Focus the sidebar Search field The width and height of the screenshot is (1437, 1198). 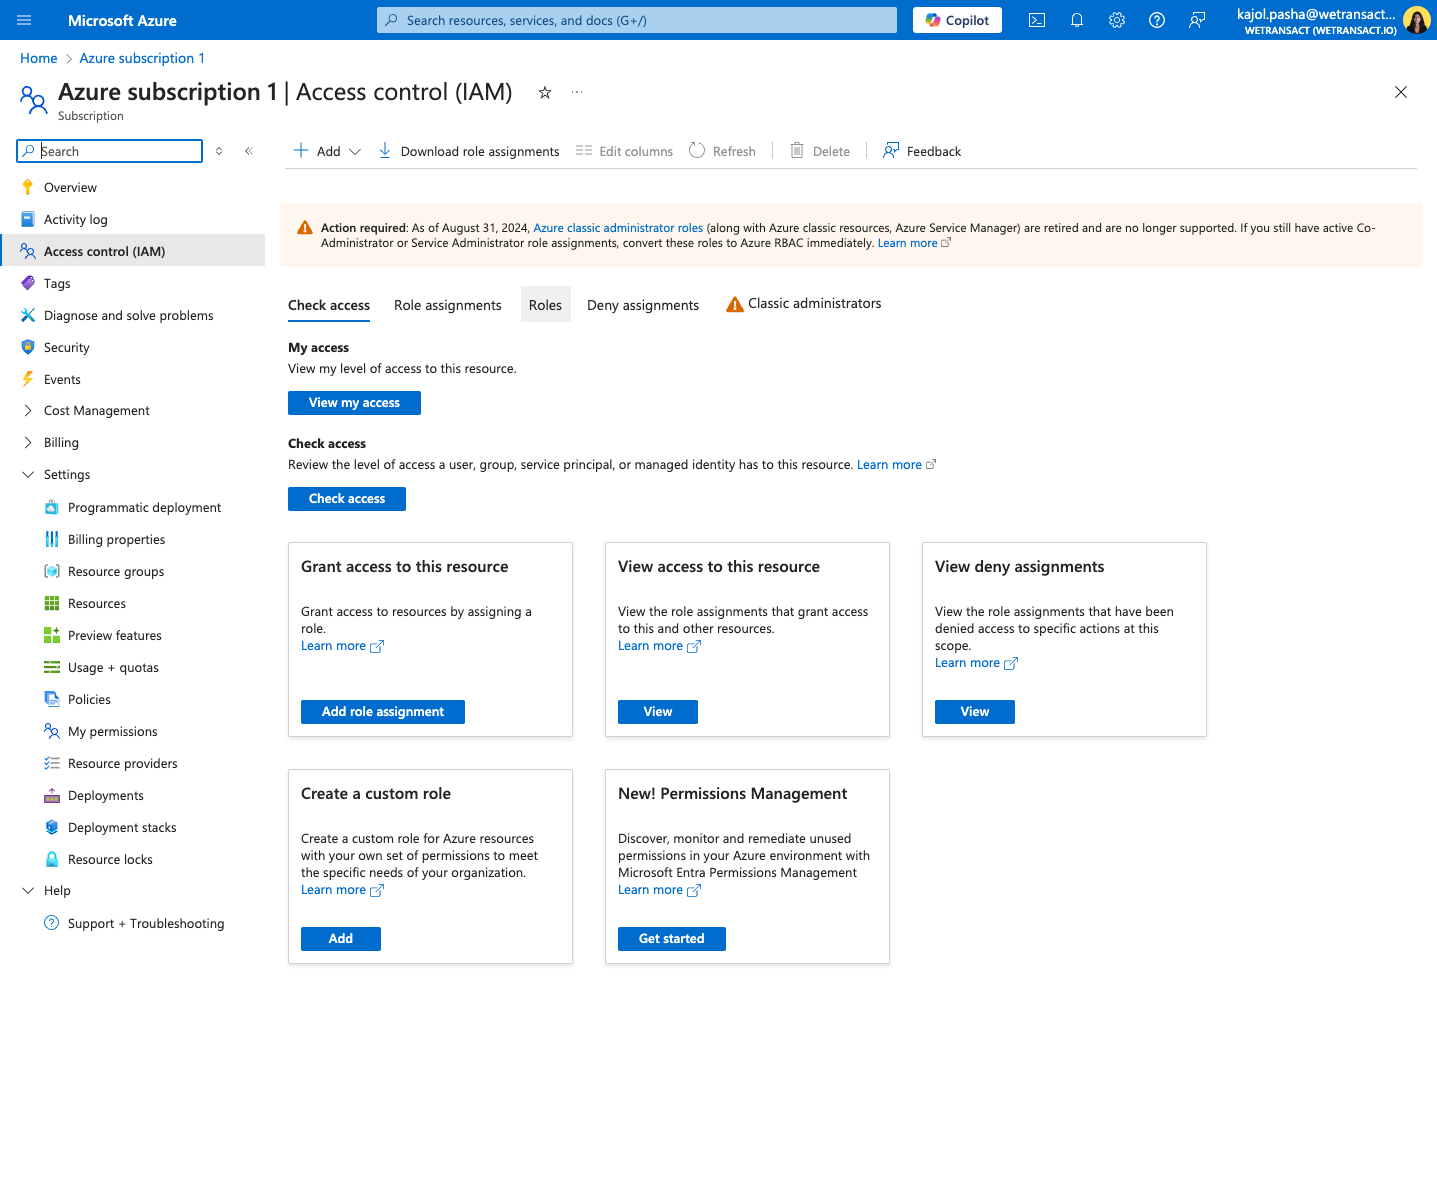[x=110, y=151]
